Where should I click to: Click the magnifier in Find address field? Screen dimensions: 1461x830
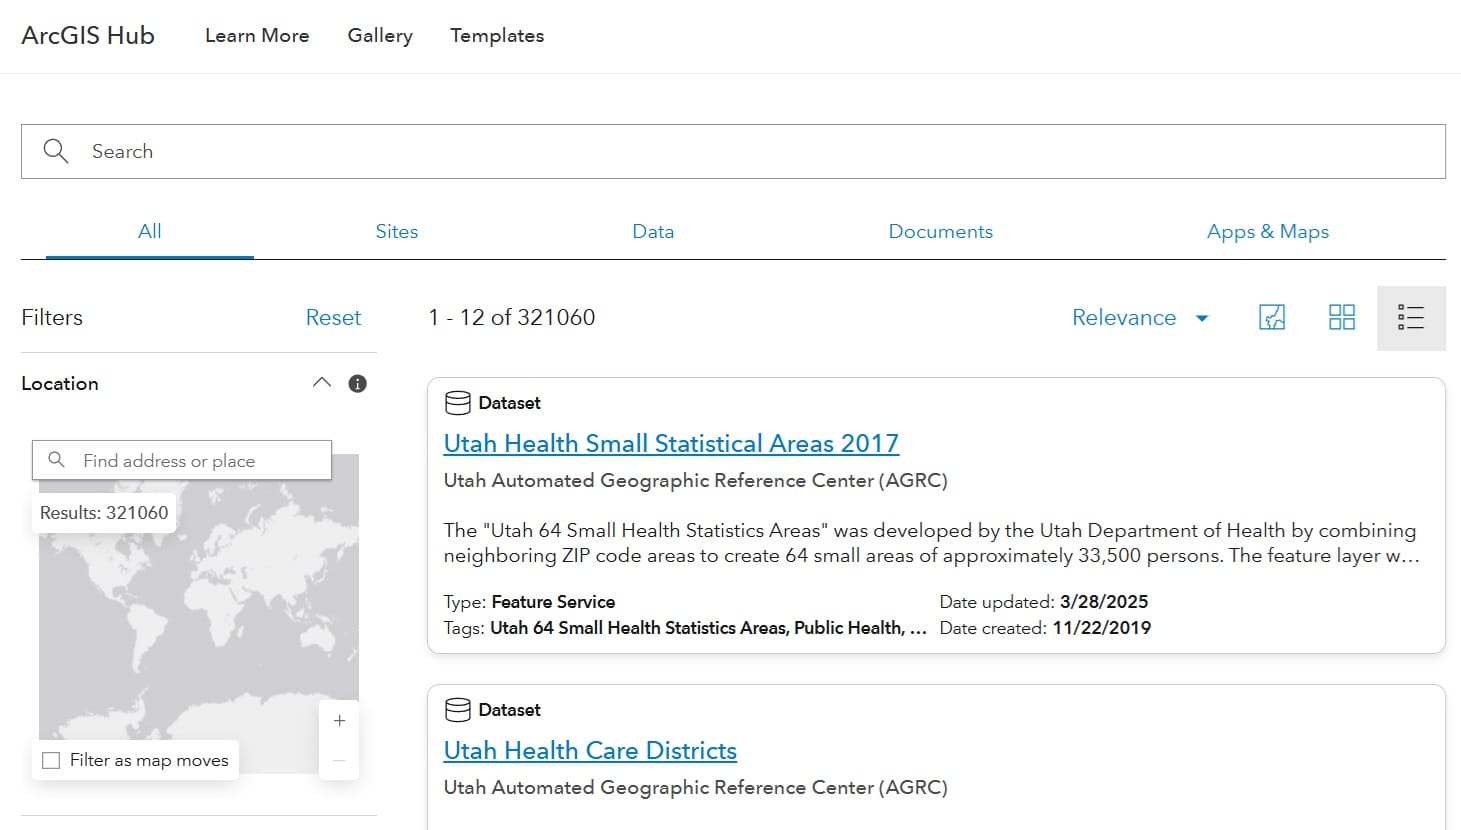(57, 460)
